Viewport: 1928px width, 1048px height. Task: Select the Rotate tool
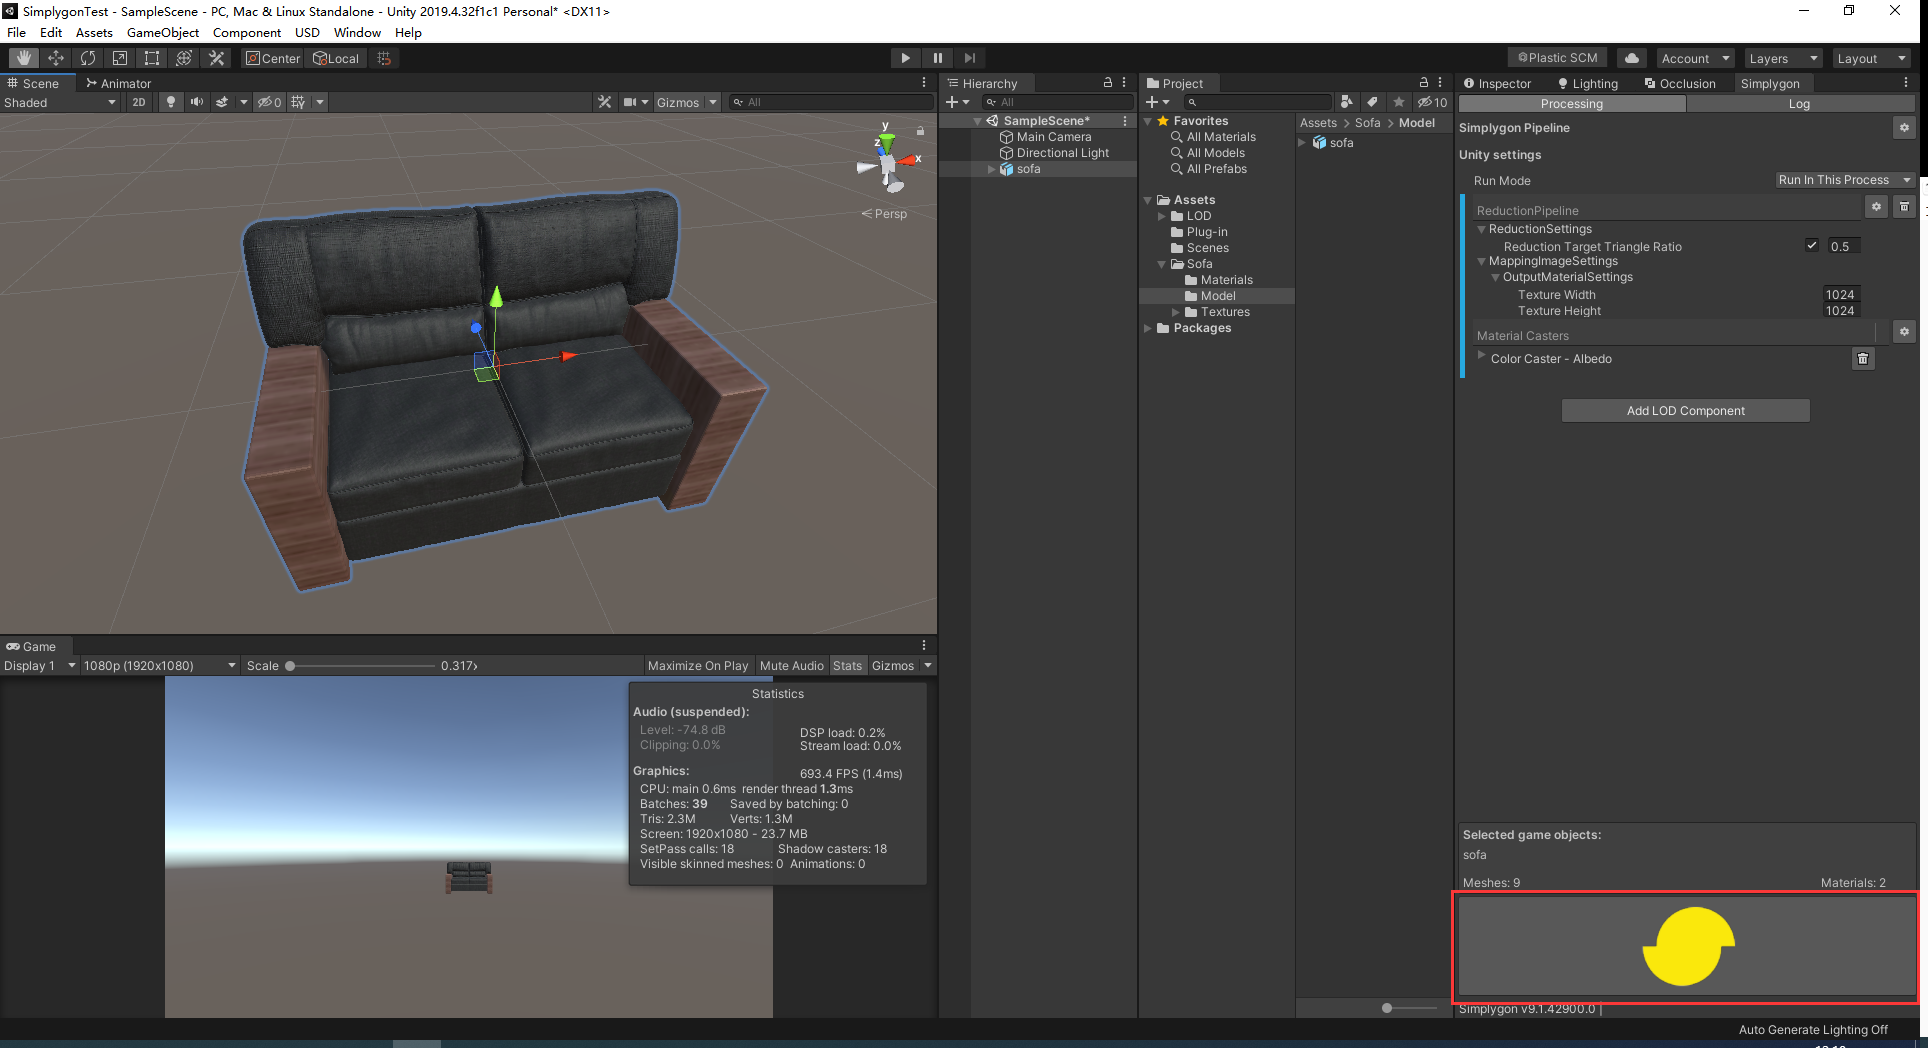pyautogui.click(x=88, y=58)
